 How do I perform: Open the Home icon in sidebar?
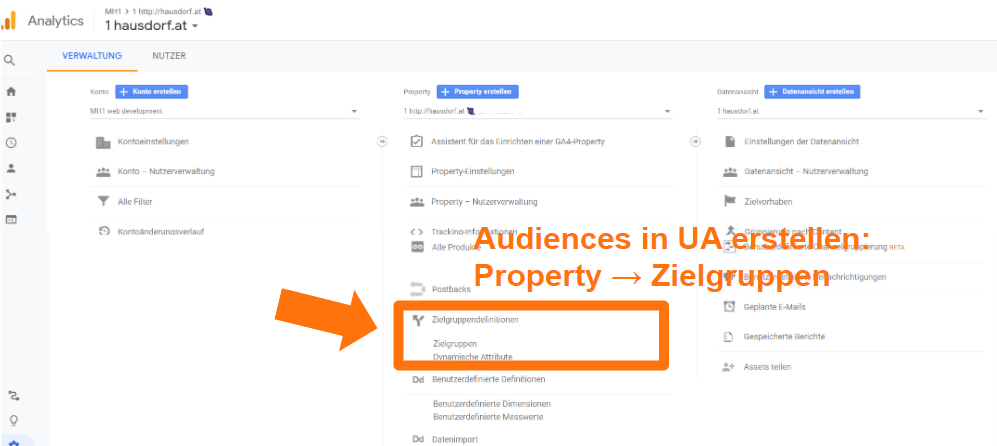point(11,92)
